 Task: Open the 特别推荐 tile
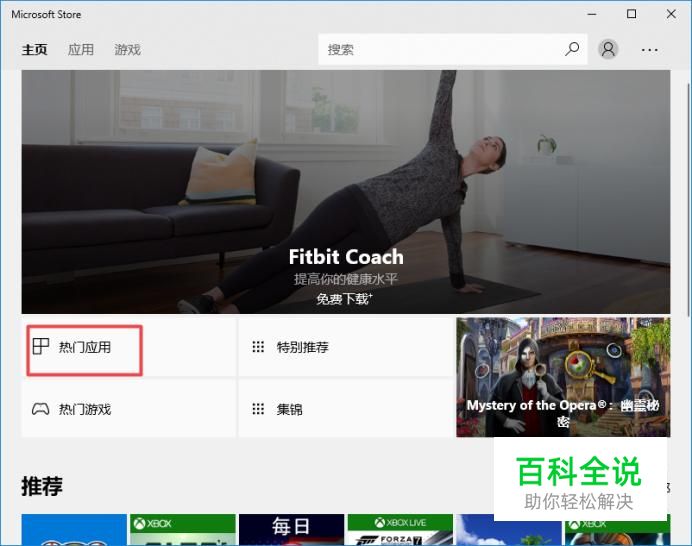346,347
